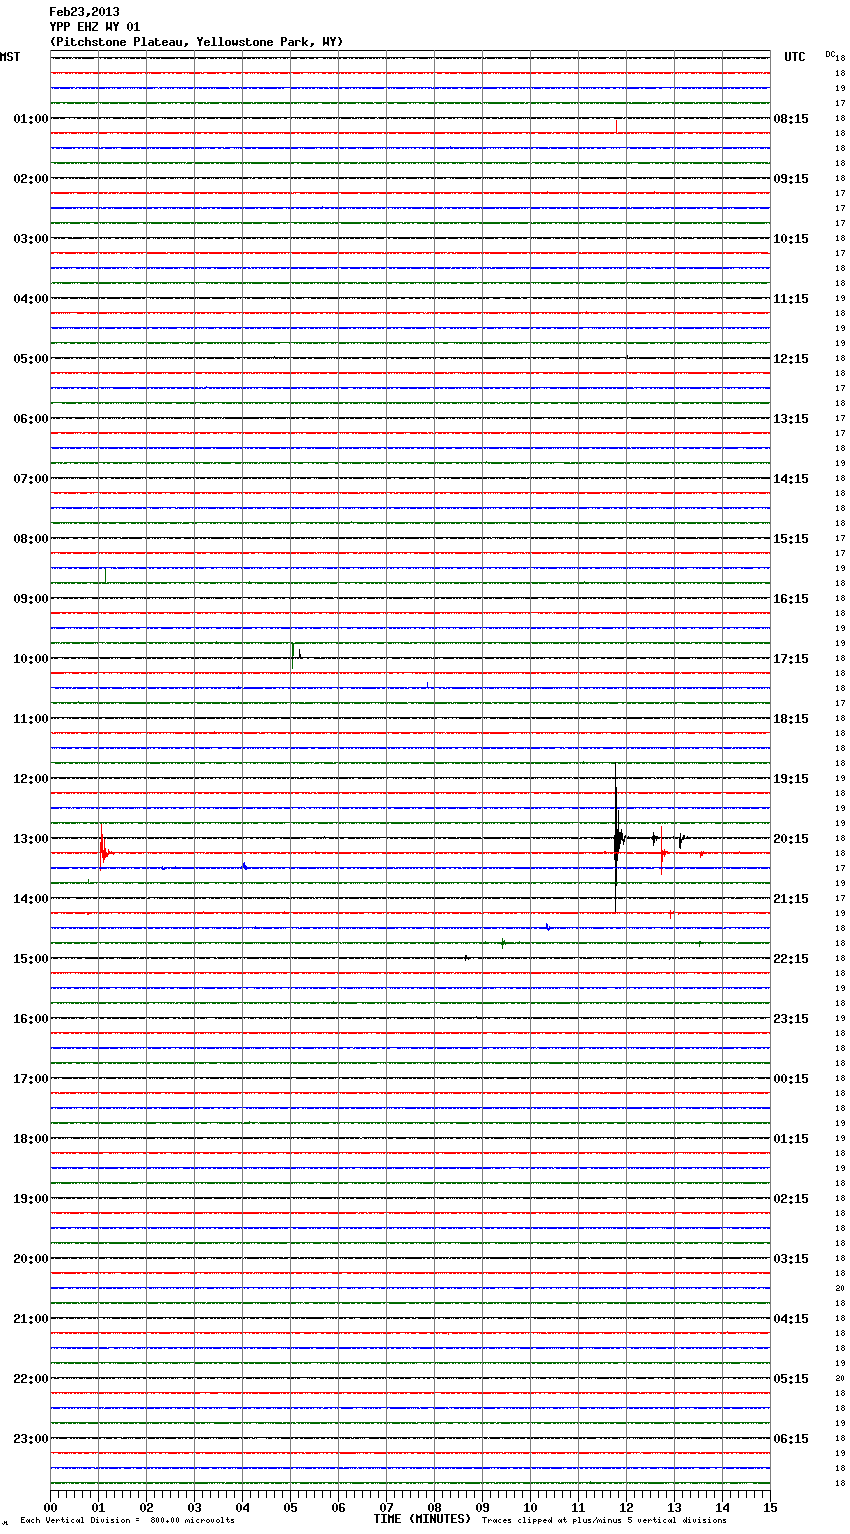Screen dimensions: 850x1534
Task: Click the MST timezone label
Action: (10, 57)
